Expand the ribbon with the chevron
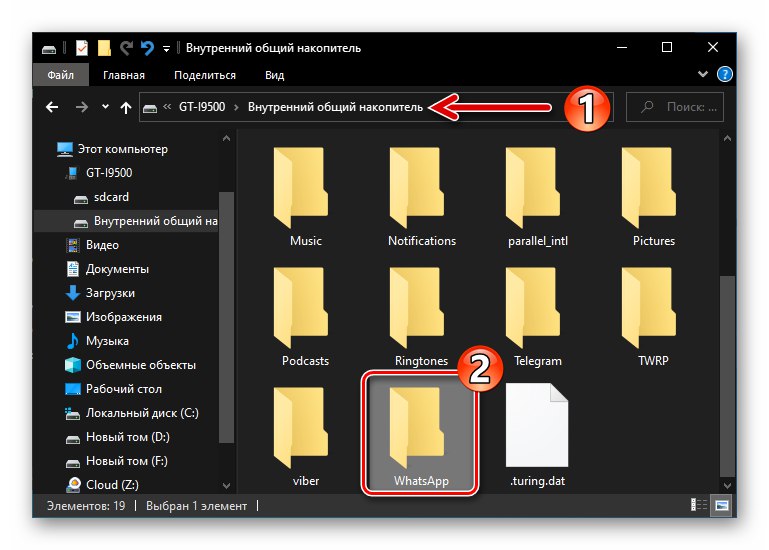Image resolution: width=769 pixels, height=550 pixels. coord(703,74)
